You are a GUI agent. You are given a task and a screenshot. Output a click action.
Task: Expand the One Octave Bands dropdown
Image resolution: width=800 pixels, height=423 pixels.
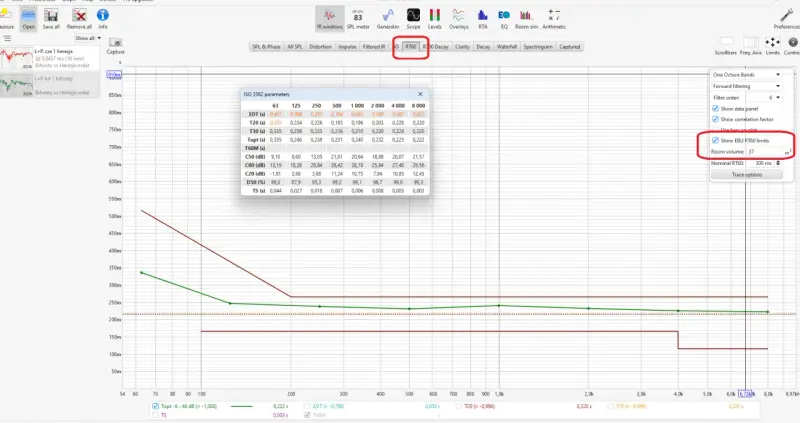click(747, 74)
